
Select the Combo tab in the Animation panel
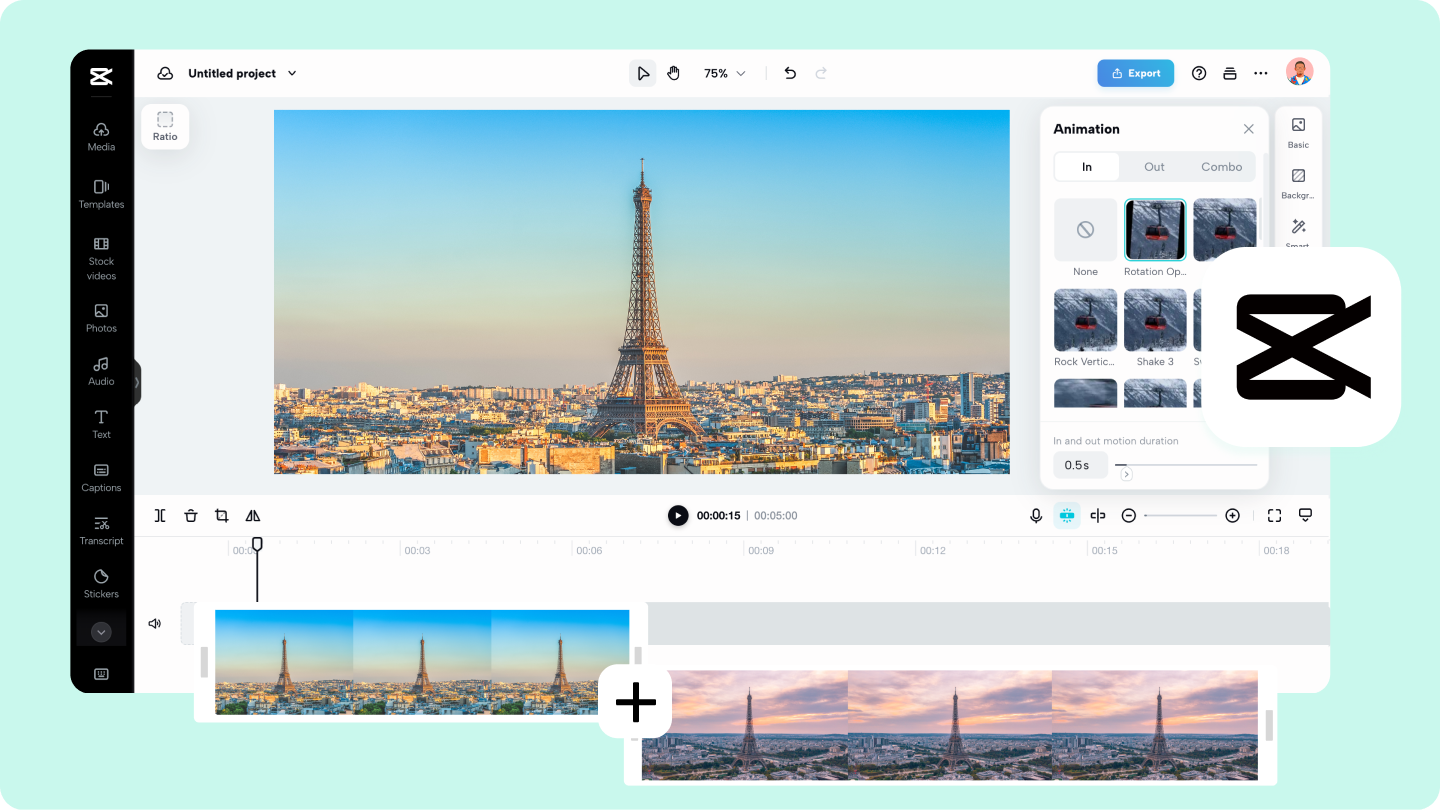coord(1221,166)
